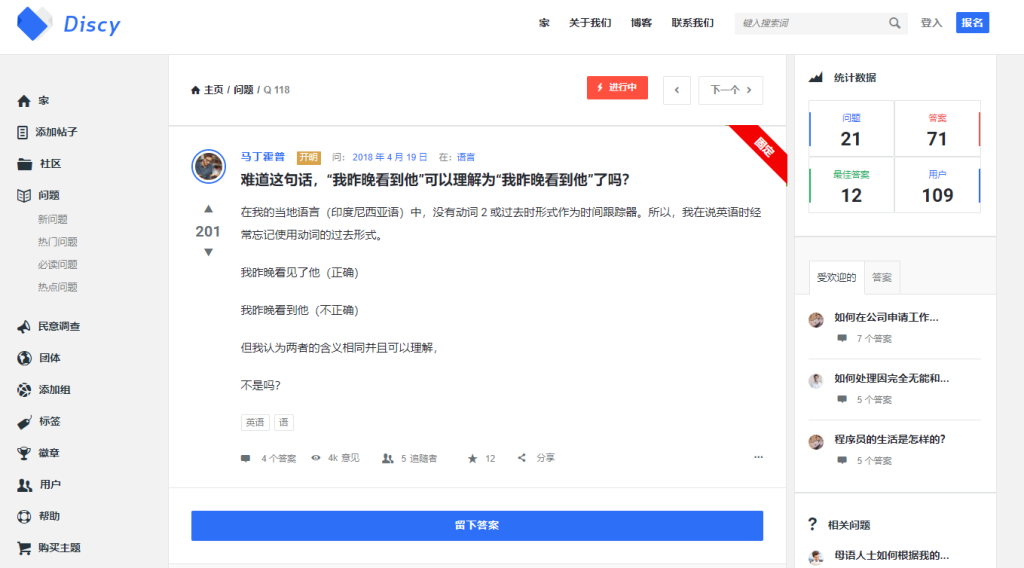The height and width of the screenshot is (568, 1024).
Task: Open 徽章 in the sidebar
Action: tap(49, 453)
